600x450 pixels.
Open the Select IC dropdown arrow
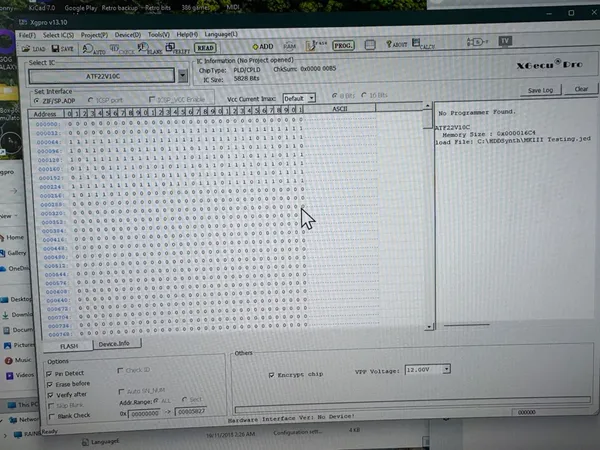tap(183, 75)
